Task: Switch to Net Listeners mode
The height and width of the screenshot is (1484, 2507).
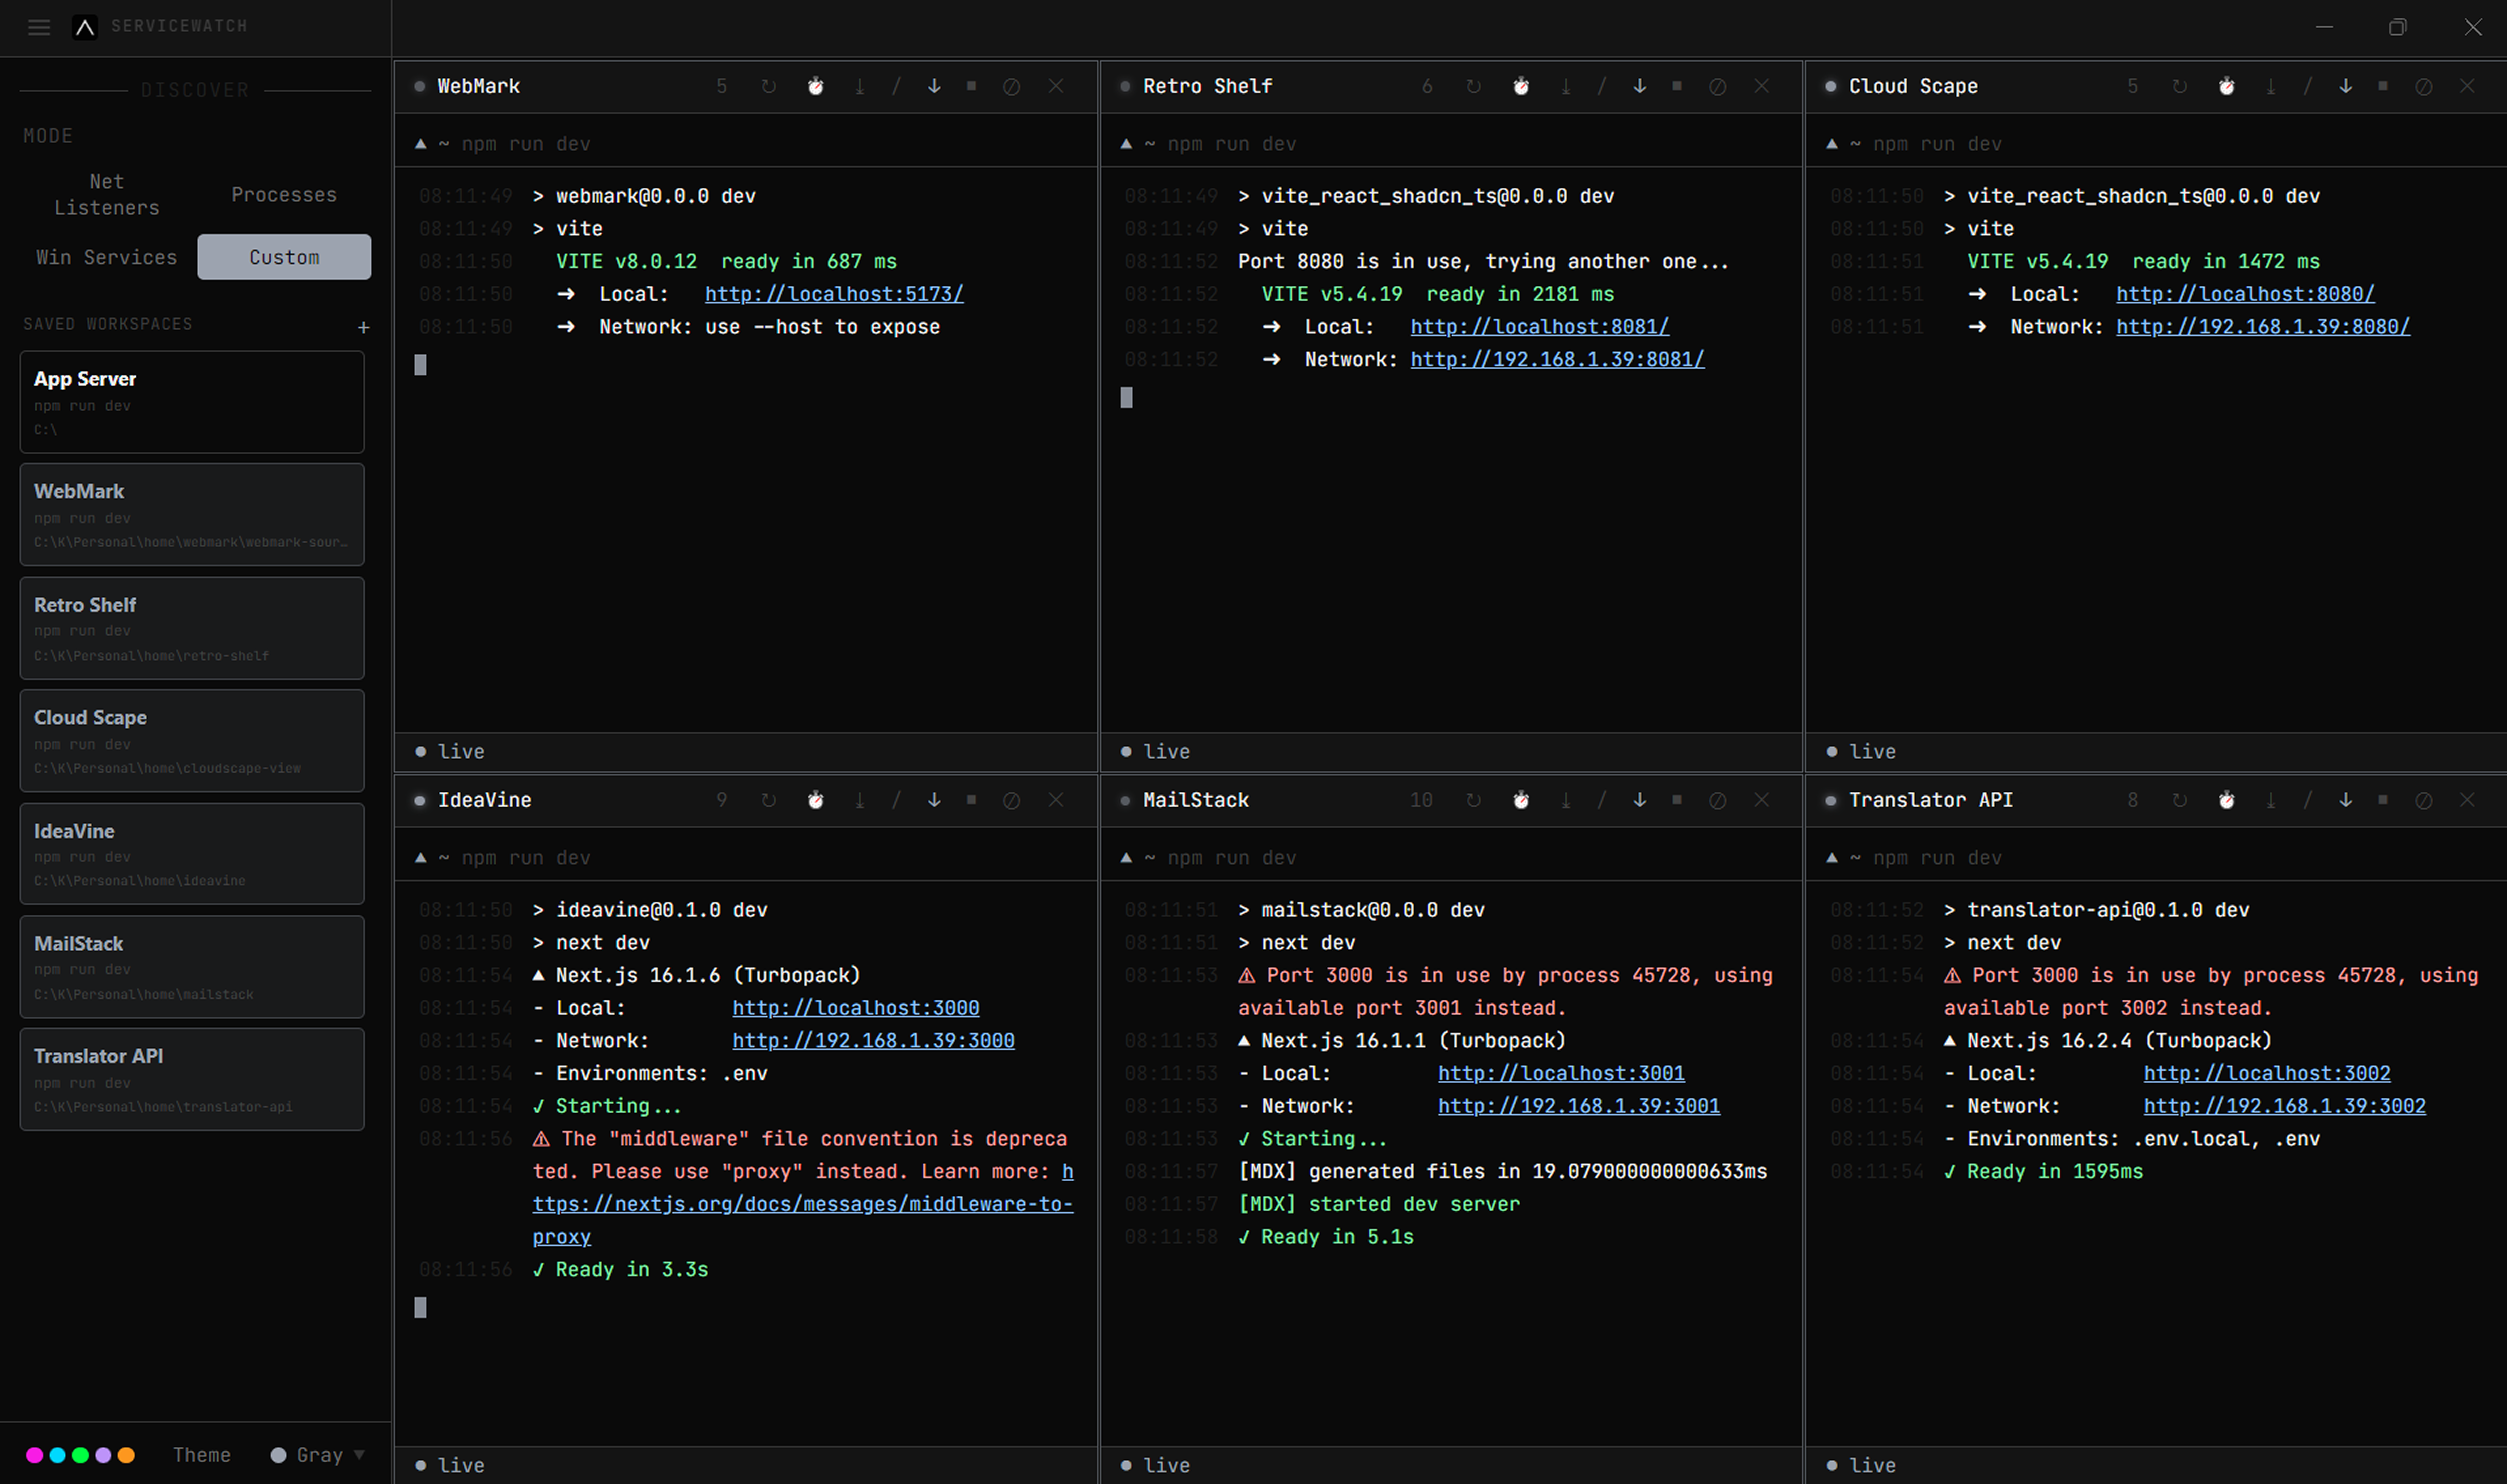Action: (x=107, y=195)
